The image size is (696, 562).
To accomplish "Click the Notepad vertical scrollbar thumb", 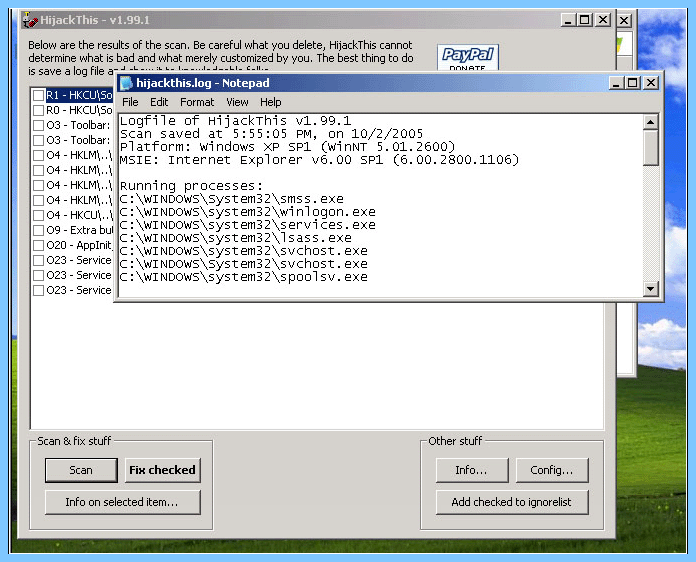I will [650, 147].
